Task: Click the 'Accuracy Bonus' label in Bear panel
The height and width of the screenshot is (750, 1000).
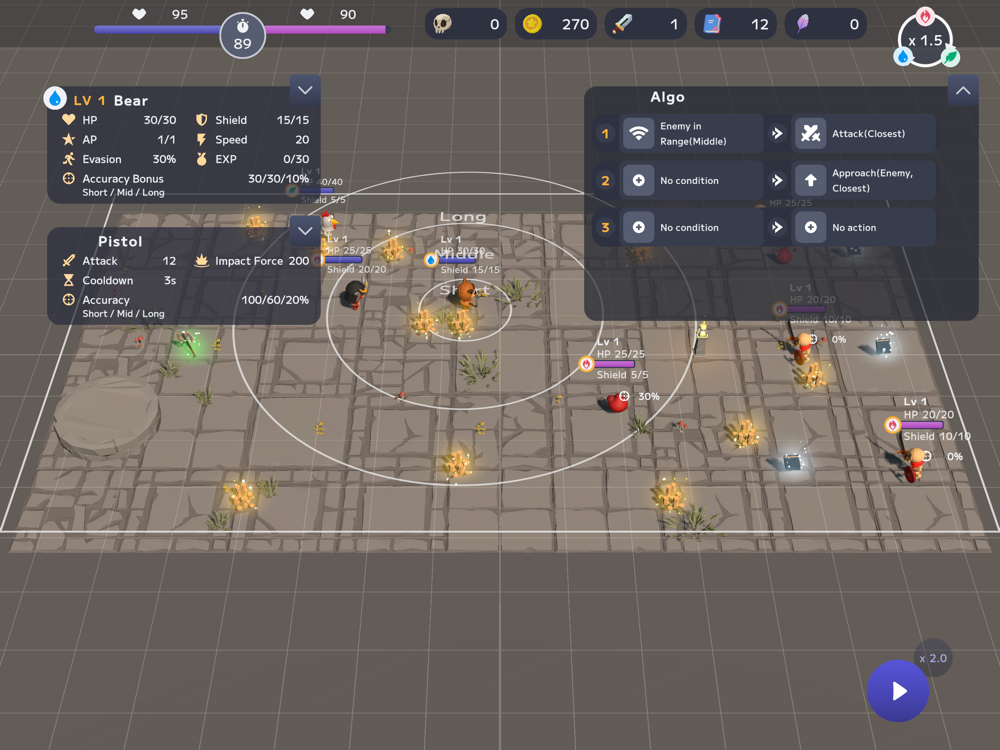Action: point(122,179)
